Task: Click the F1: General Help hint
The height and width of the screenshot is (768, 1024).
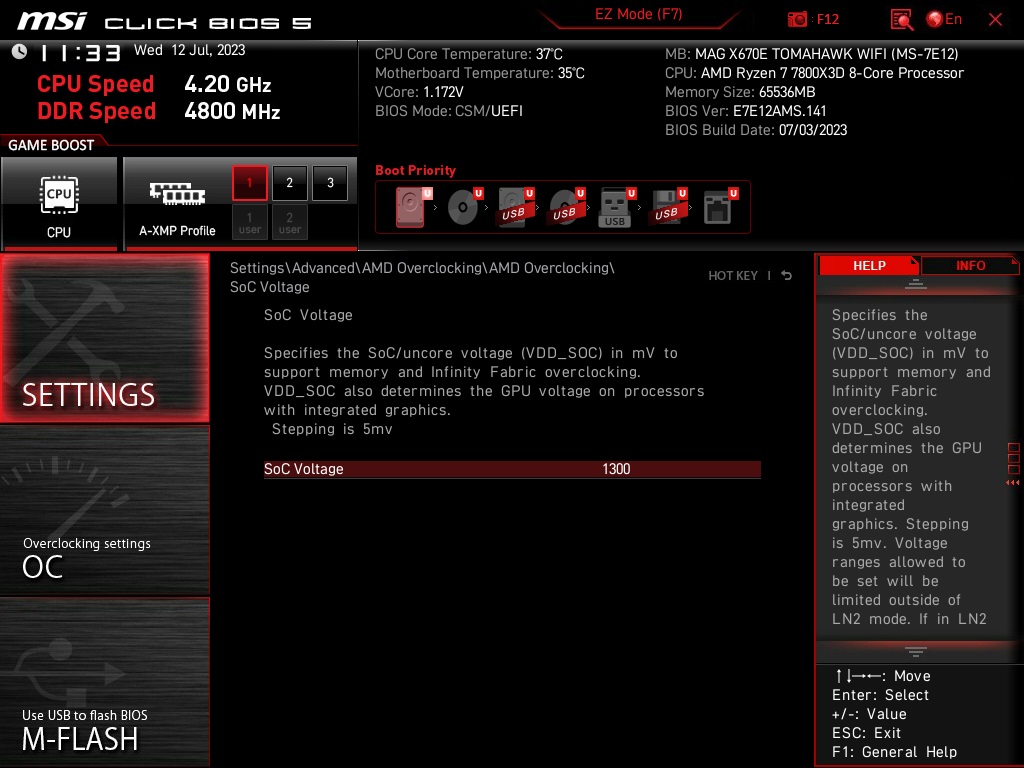Action: coord(894,752)
